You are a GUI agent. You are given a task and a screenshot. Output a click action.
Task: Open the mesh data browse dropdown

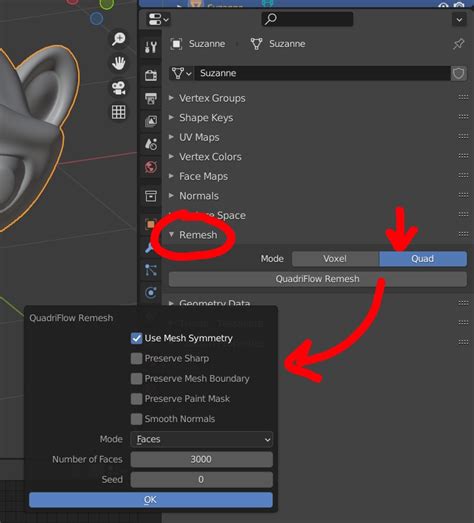click(x=181, y=73)
